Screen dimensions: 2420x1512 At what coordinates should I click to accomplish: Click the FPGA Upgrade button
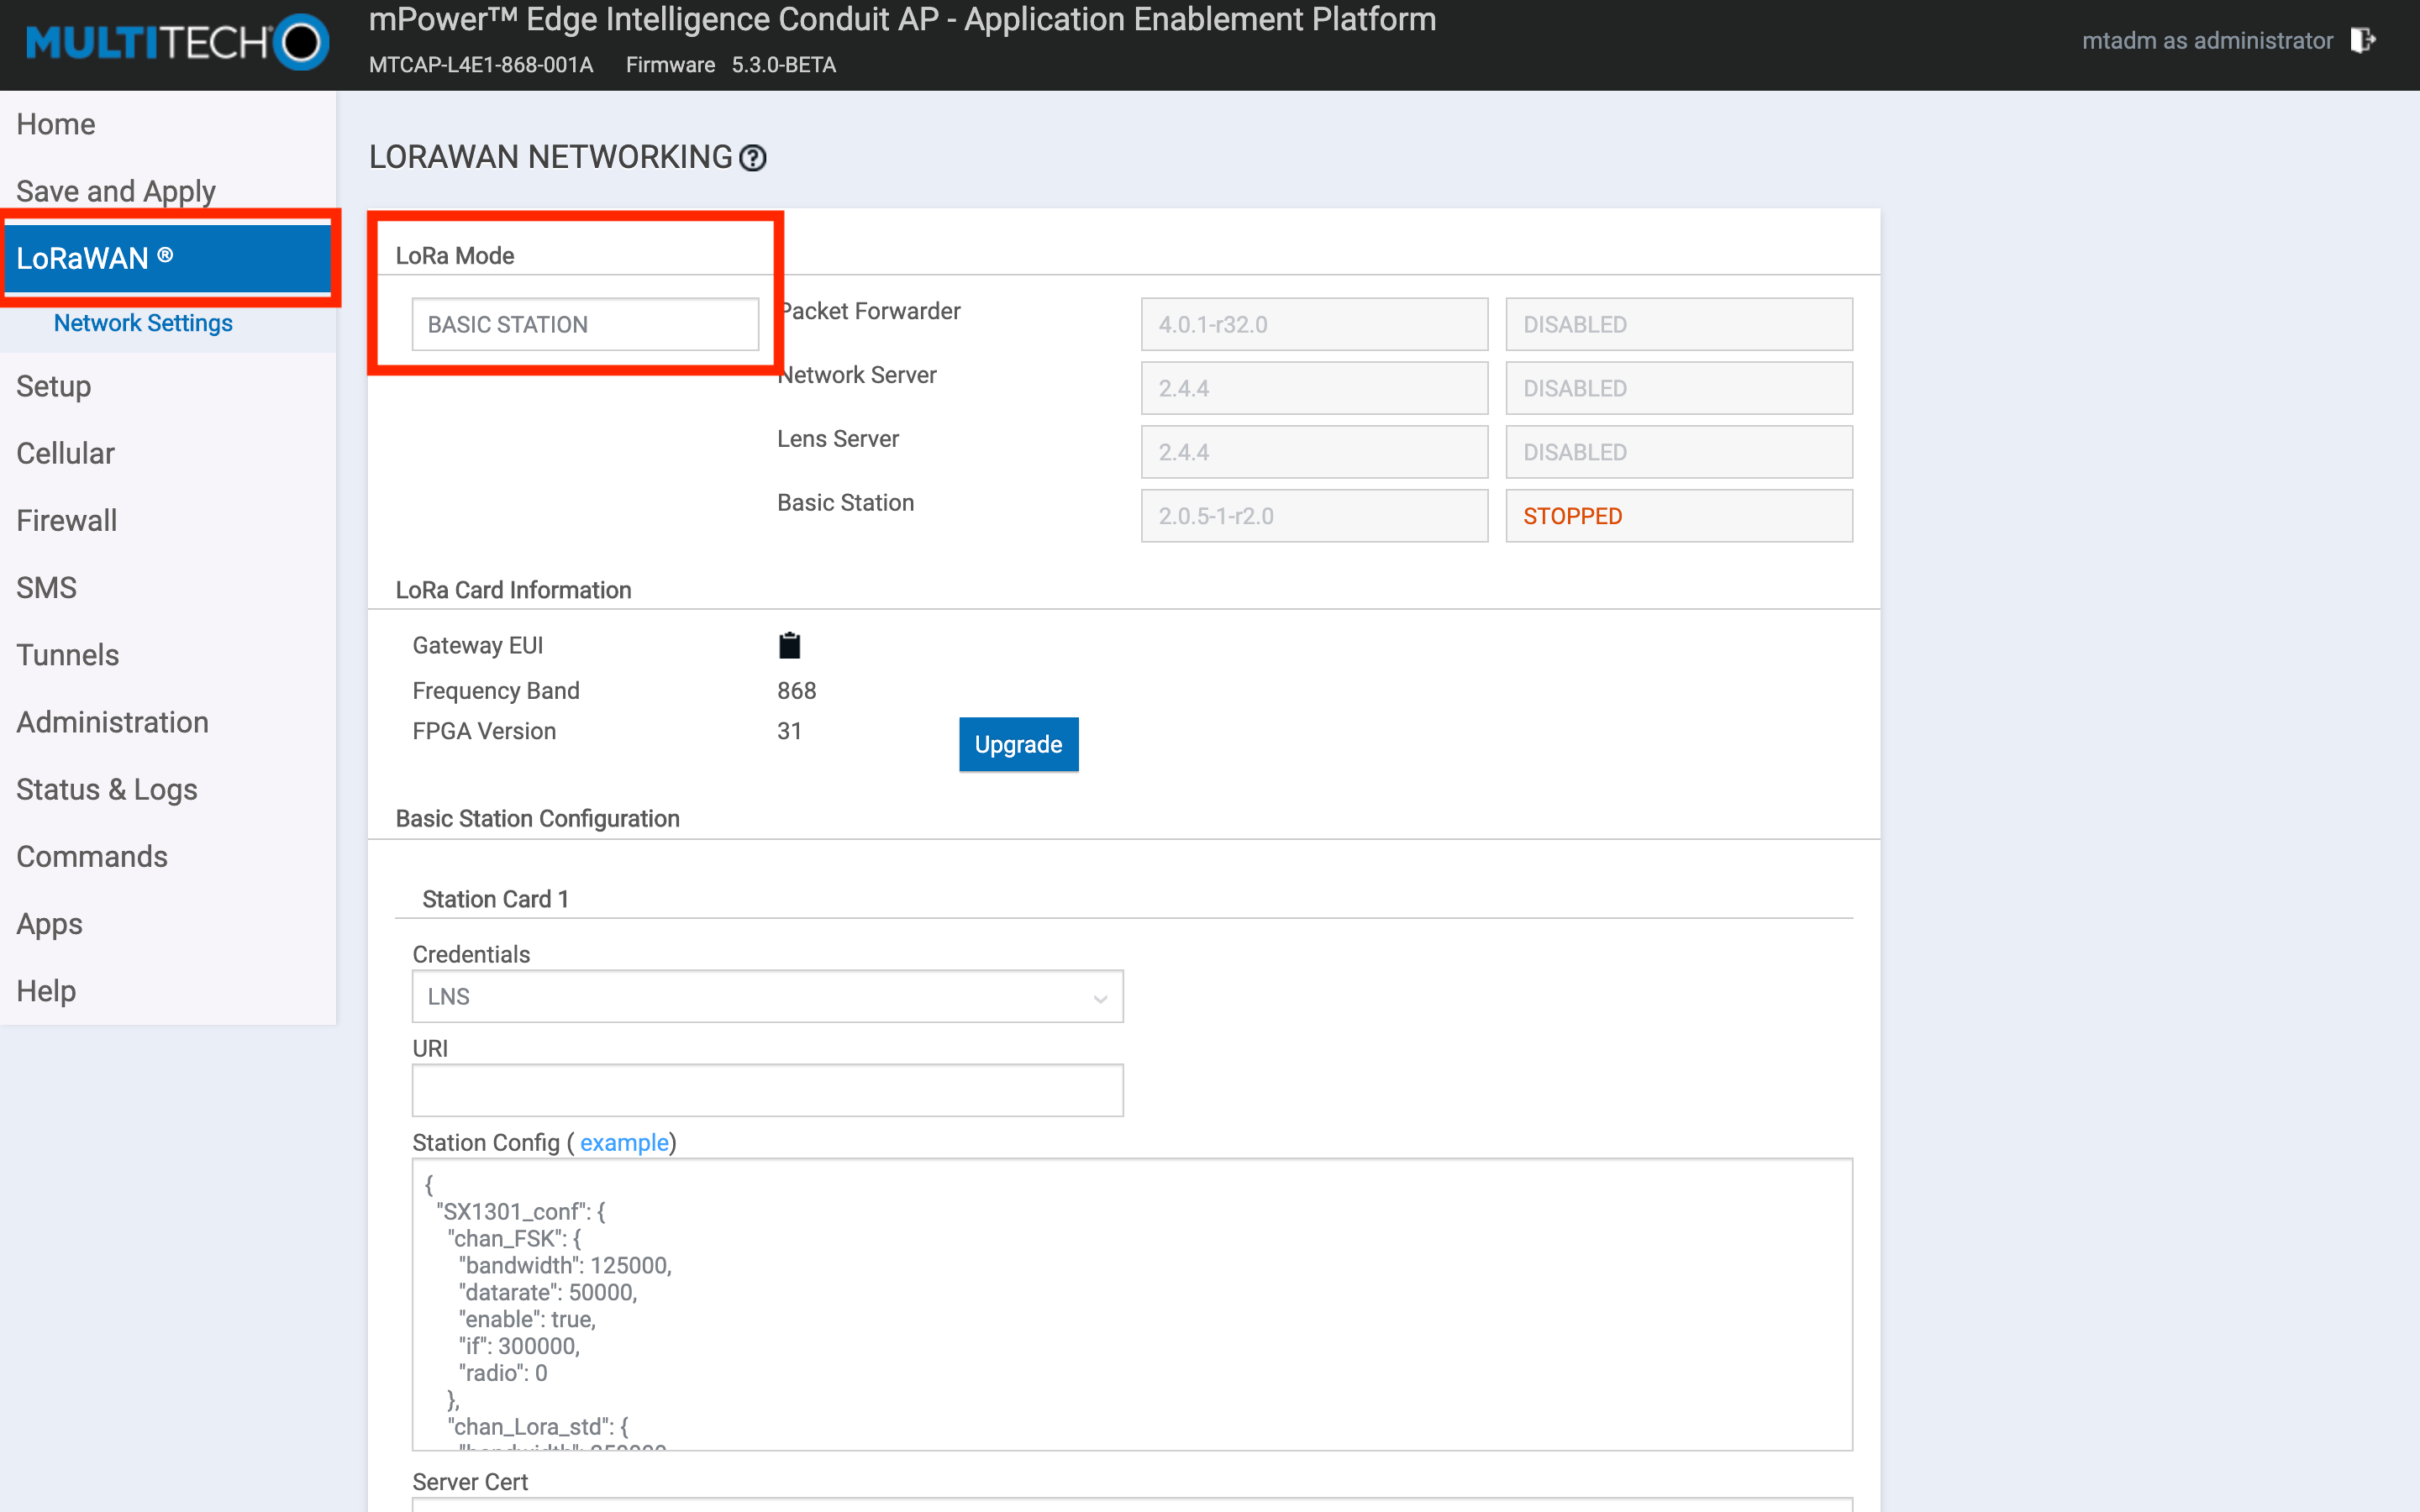[x=1018, y=744]
